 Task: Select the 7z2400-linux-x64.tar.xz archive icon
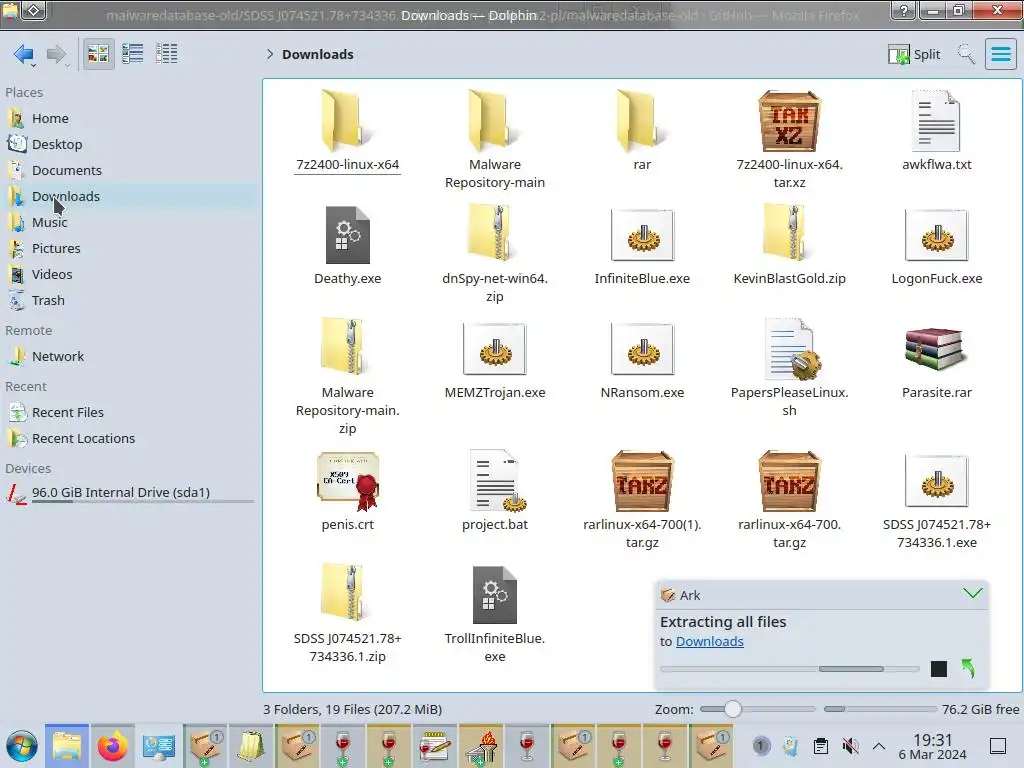pyautogui.click(x=790, y=121)
